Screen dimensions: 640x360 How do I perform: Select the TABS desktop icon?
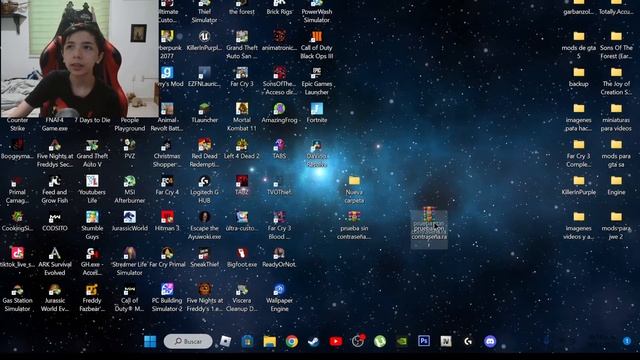[x=279, y=149]
